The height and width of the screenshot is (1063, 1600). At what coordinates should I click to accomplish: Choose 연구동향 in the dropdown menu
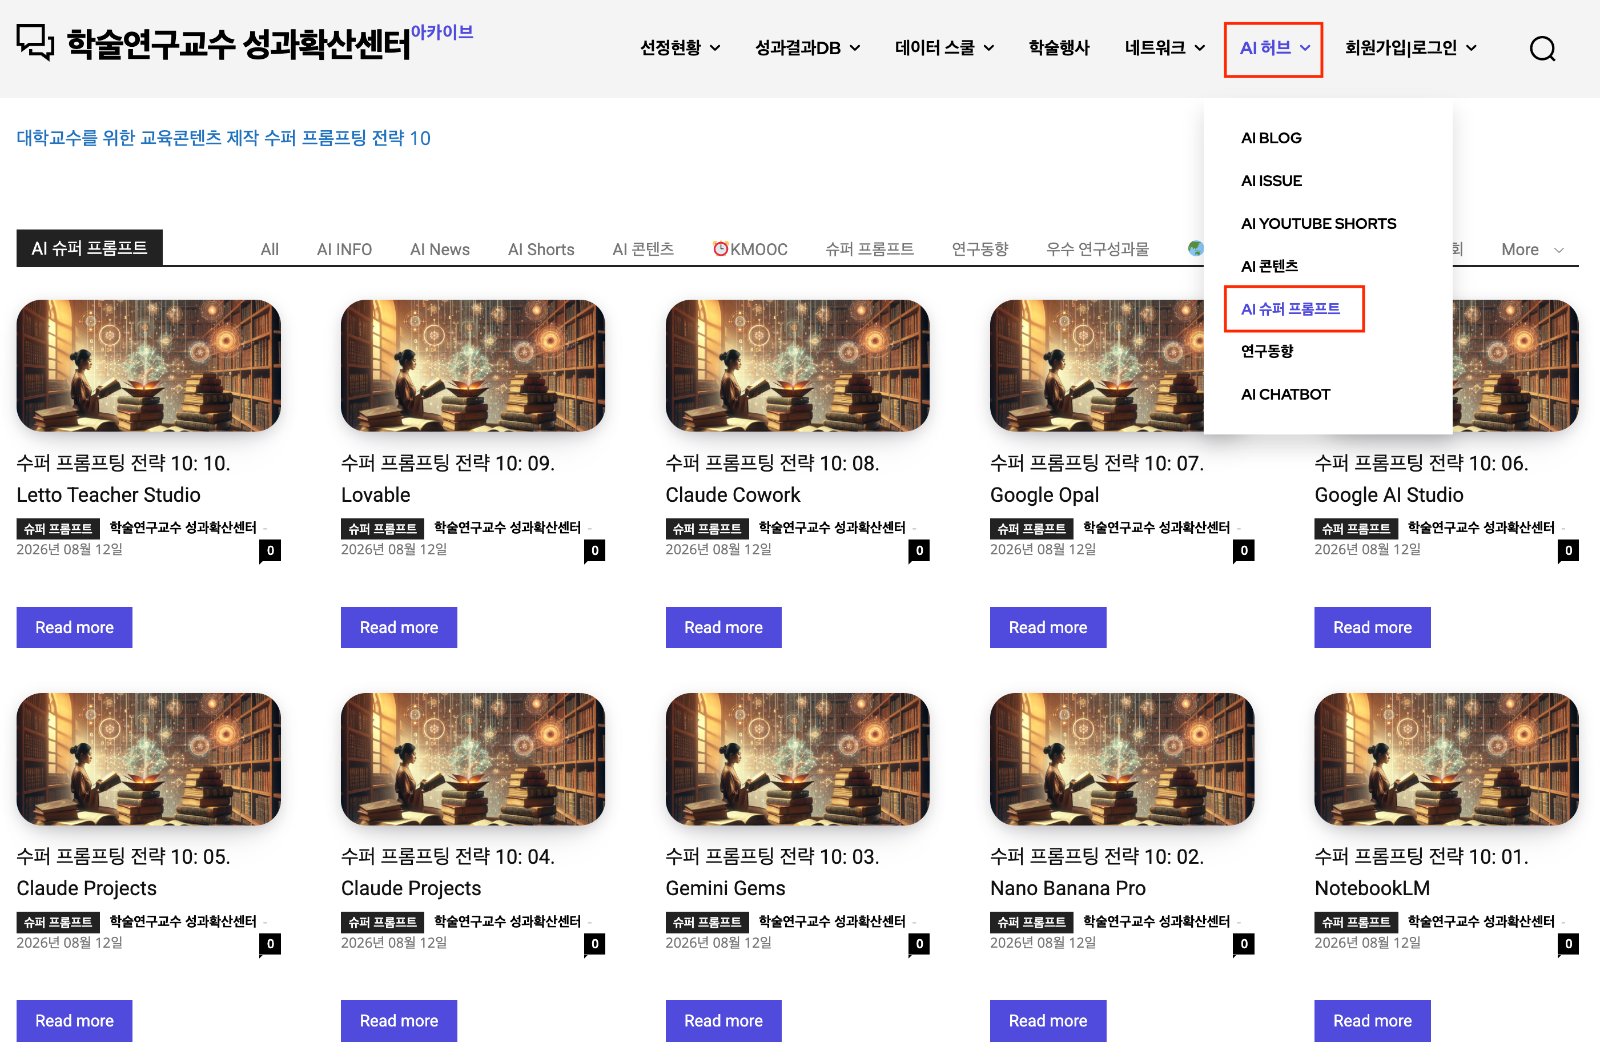(1267, 351)
